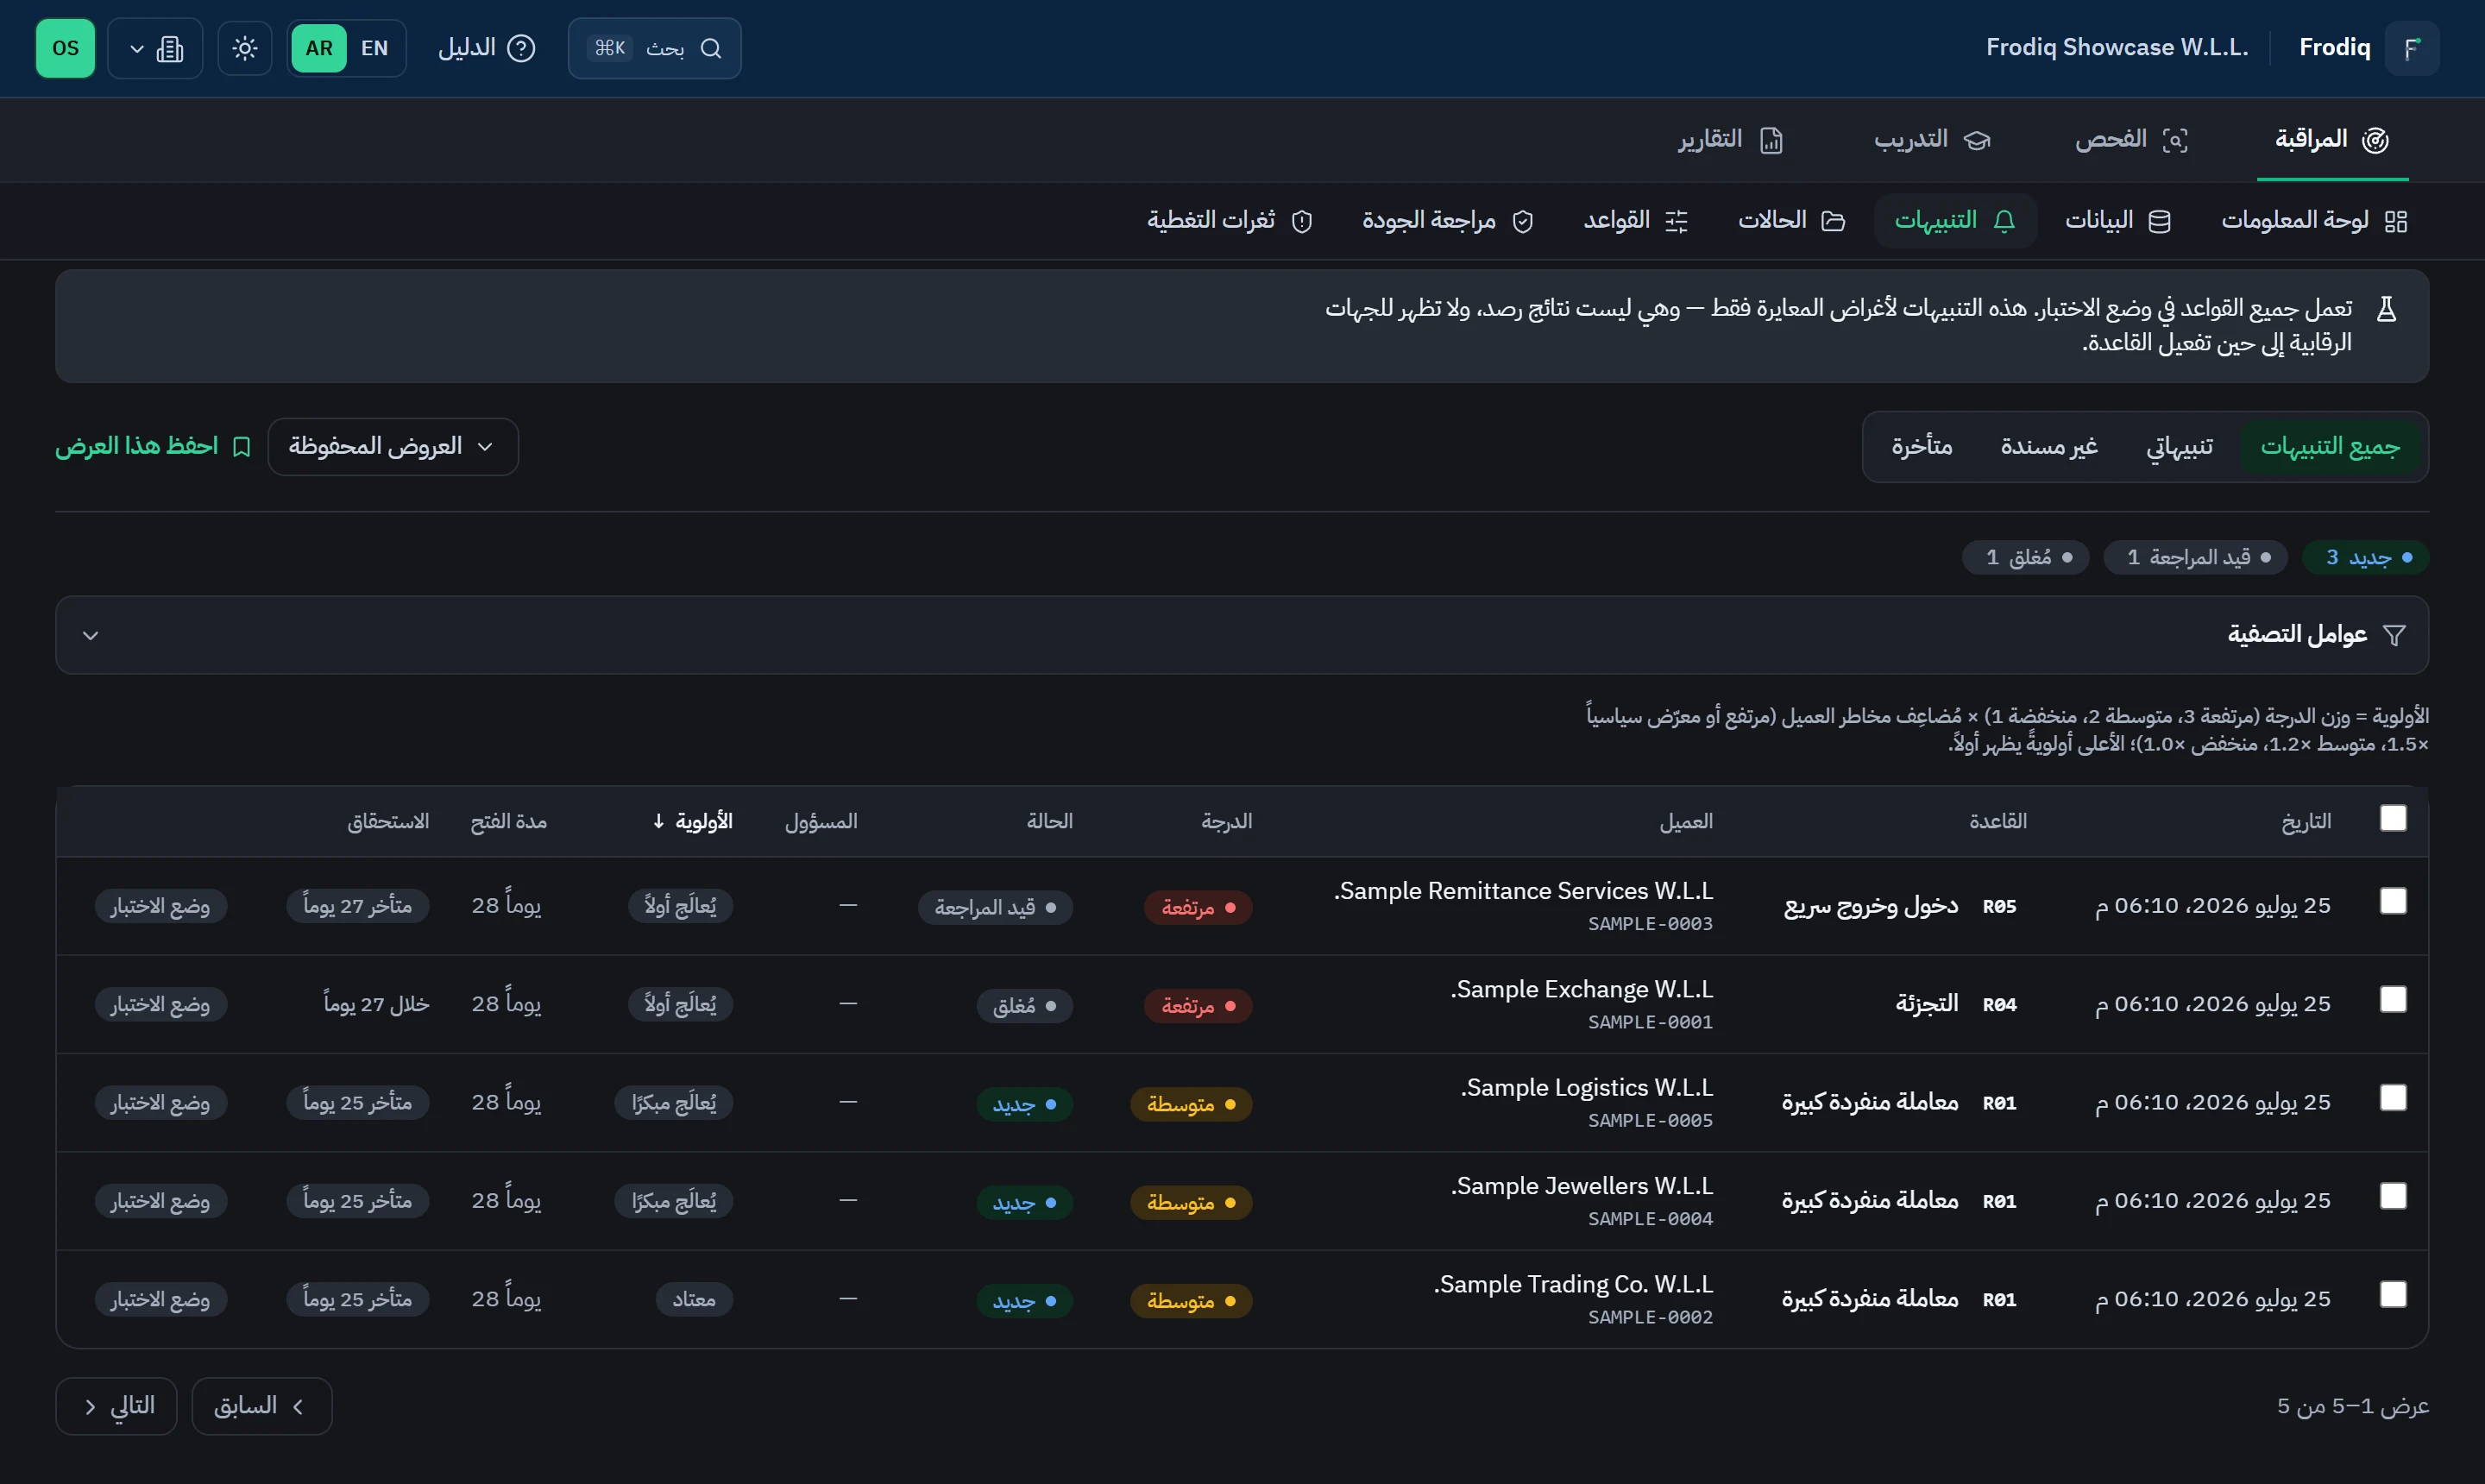Screen dimensions: 2485x1484
Task: Check the Sample Remittance Services row checkbox
Action: (x=2393, y=901)
